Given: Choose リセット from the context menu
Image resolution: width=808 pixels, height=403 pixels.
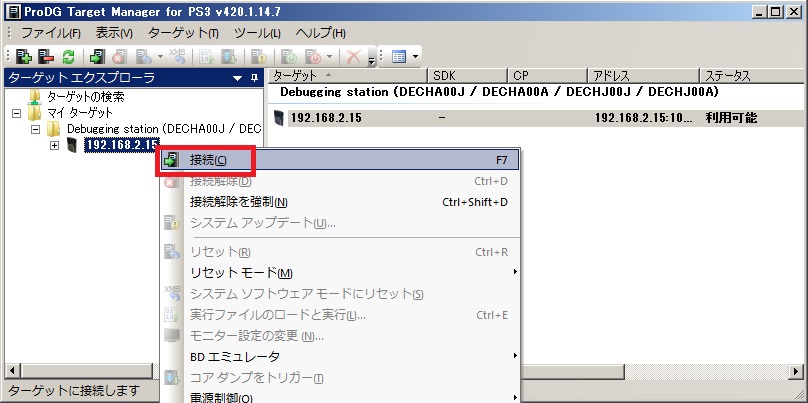Looking at the screenshot, I should pos(340,252).
